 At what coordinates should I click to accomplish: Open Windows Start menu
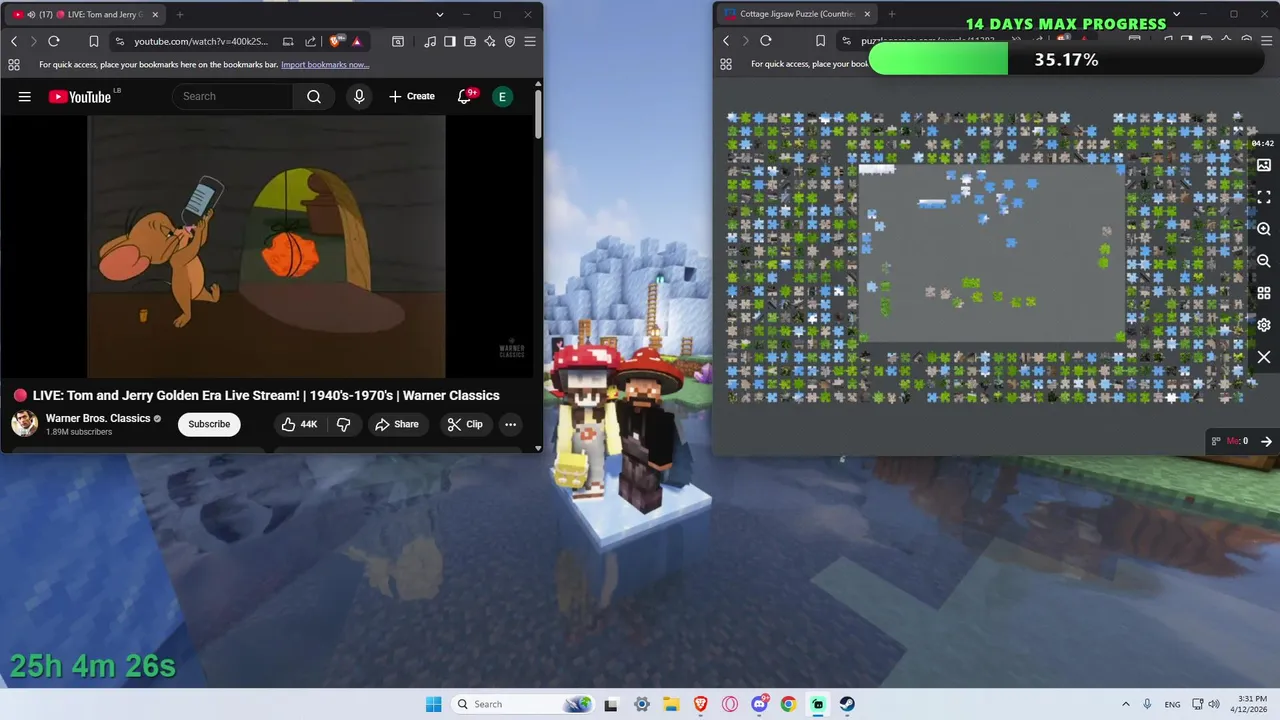433,704
